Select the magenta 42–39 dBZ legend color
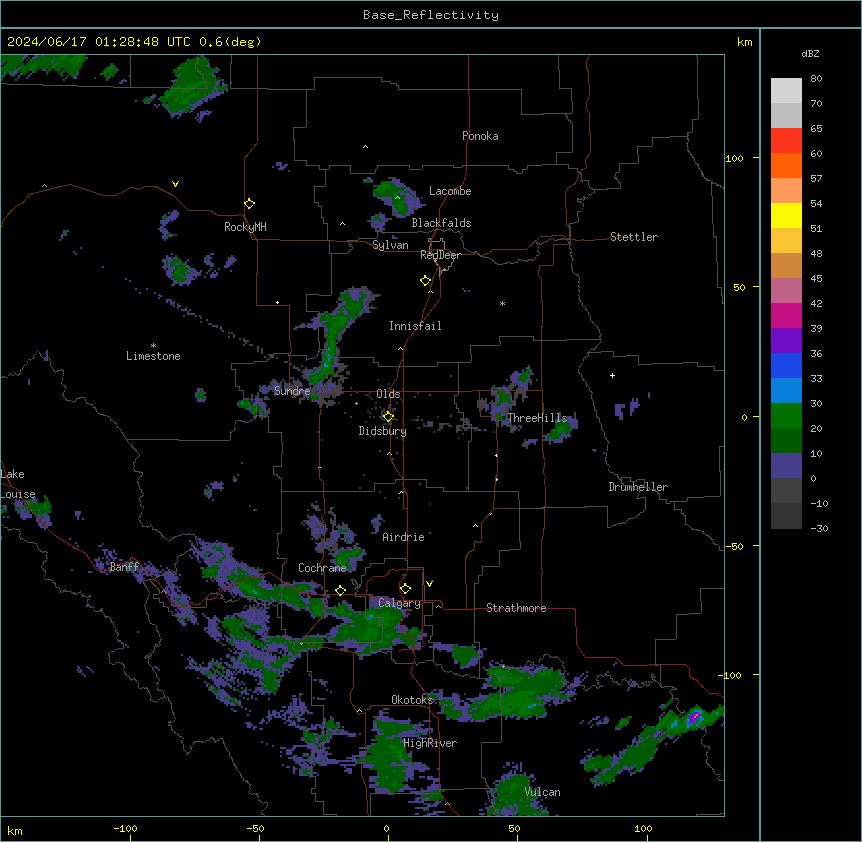 click(x=786, y=316)
